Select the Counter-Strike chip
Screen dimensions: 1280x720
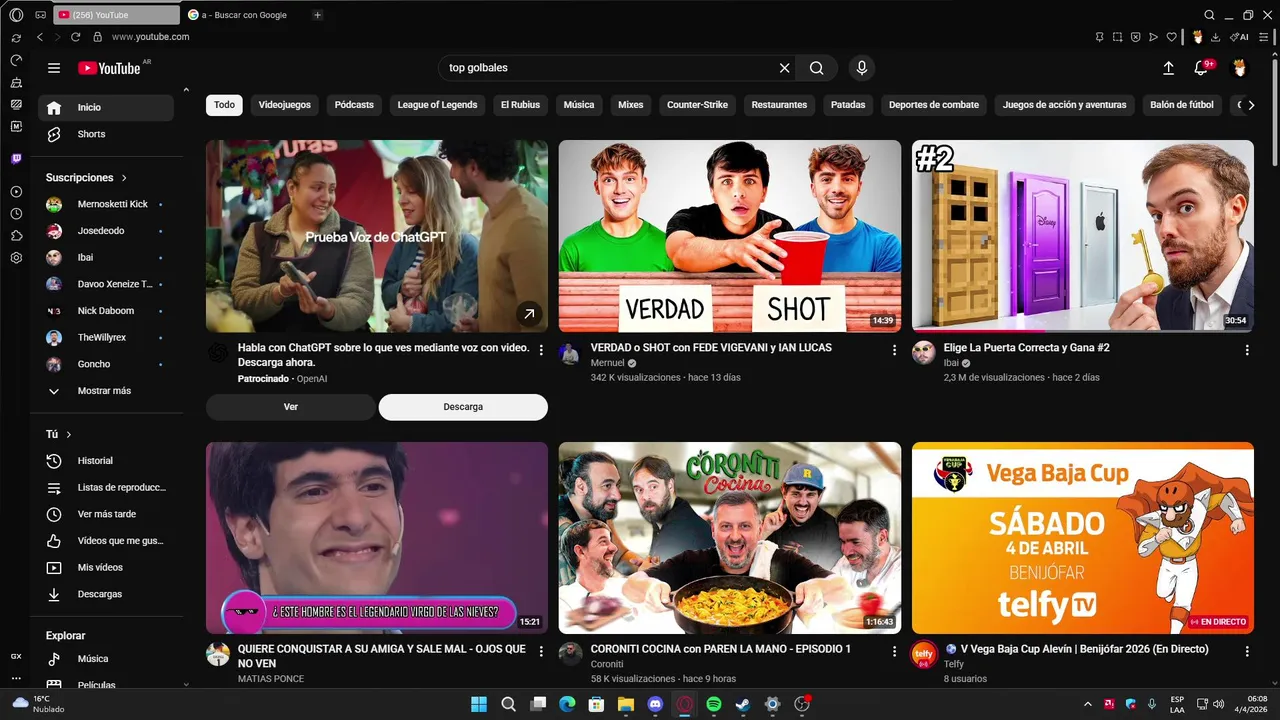(698, 105)
